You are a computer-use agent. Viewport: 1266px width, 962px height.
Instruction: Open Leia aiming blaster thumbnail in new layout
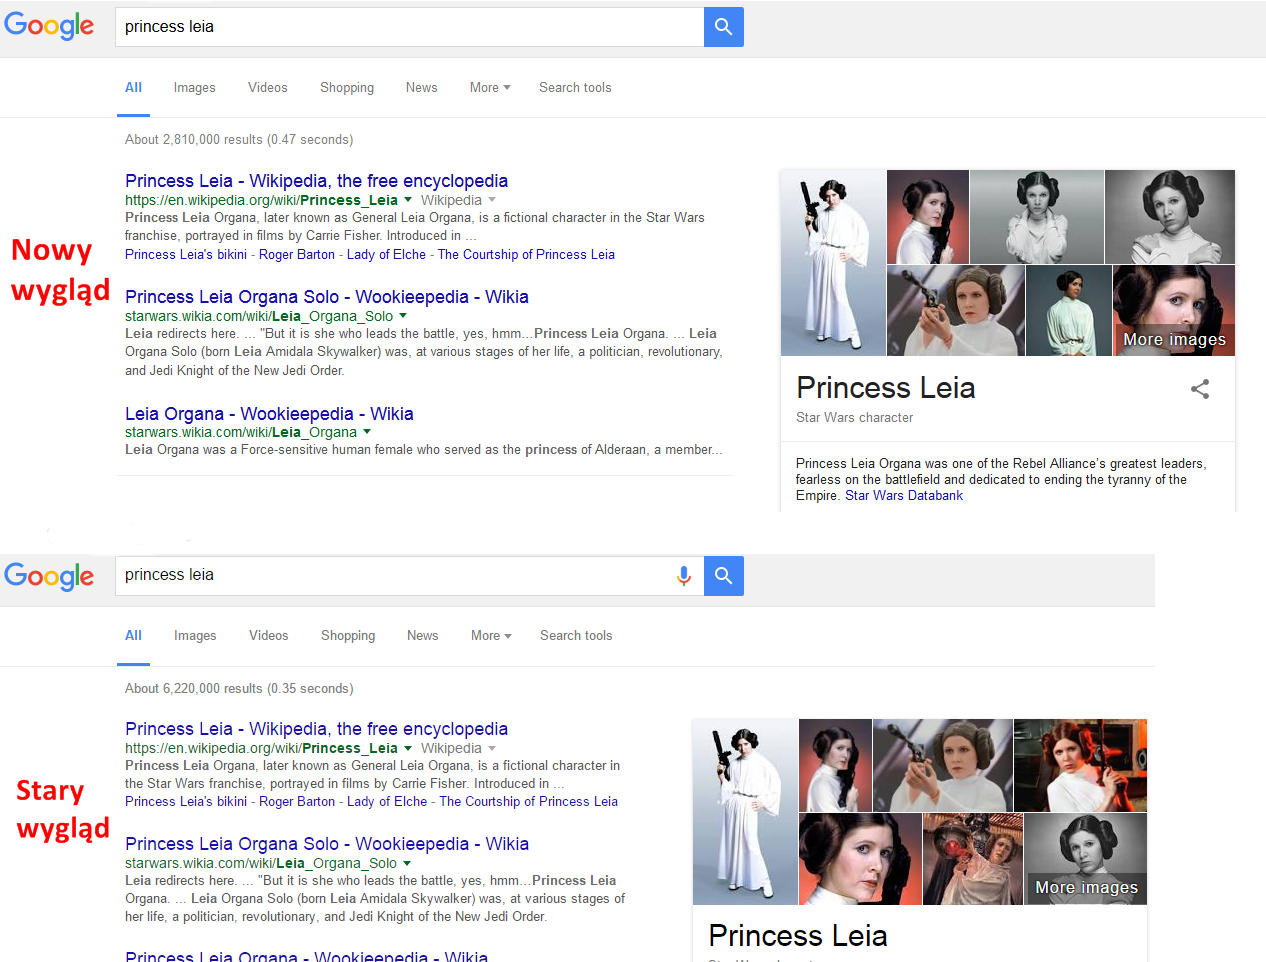pyautogui.click(x=955, y=310)
